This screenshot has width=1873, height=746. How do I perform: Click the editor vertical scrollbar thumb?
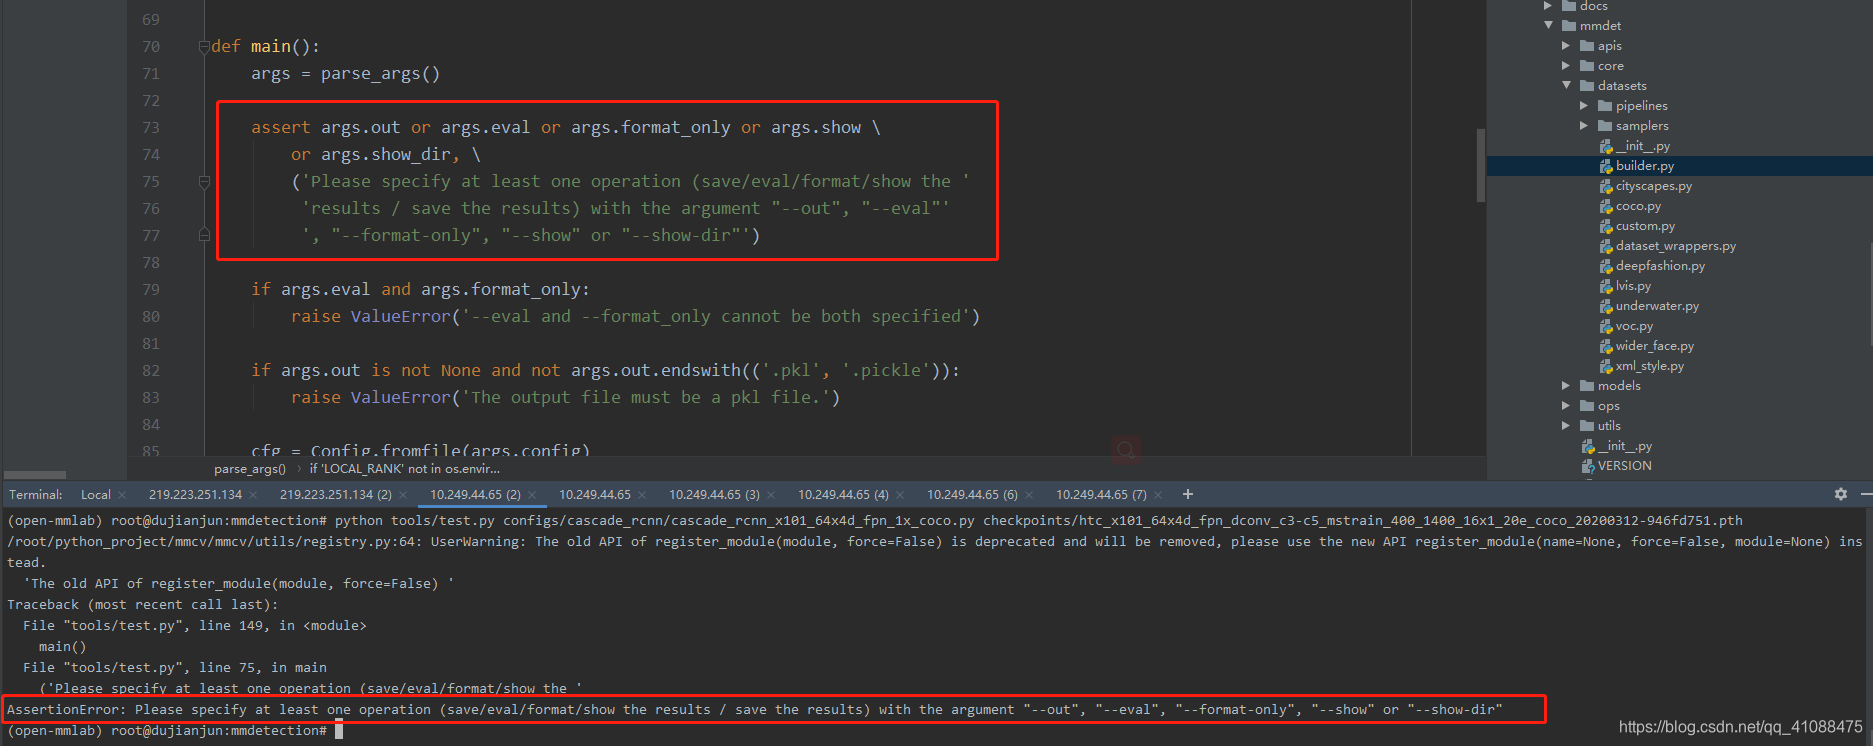(x=1480, y=165)
